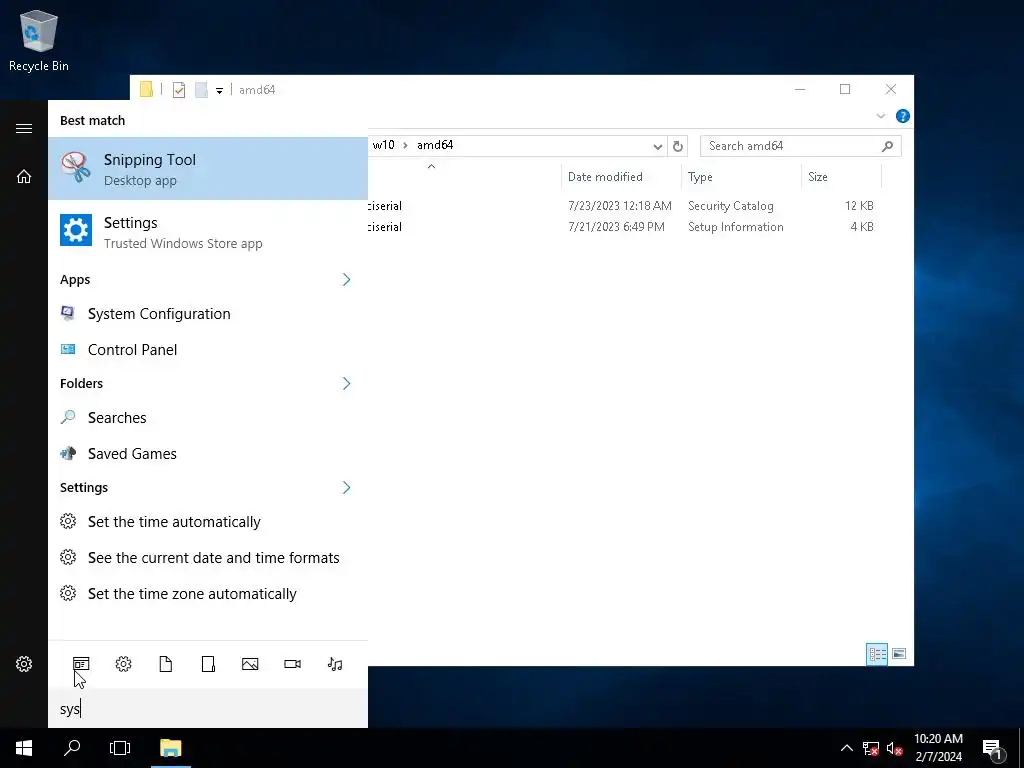The height and width of the screenshot is (768, 1024).
Task: Open the Windows Start button
Action: (x=24, y=748)
